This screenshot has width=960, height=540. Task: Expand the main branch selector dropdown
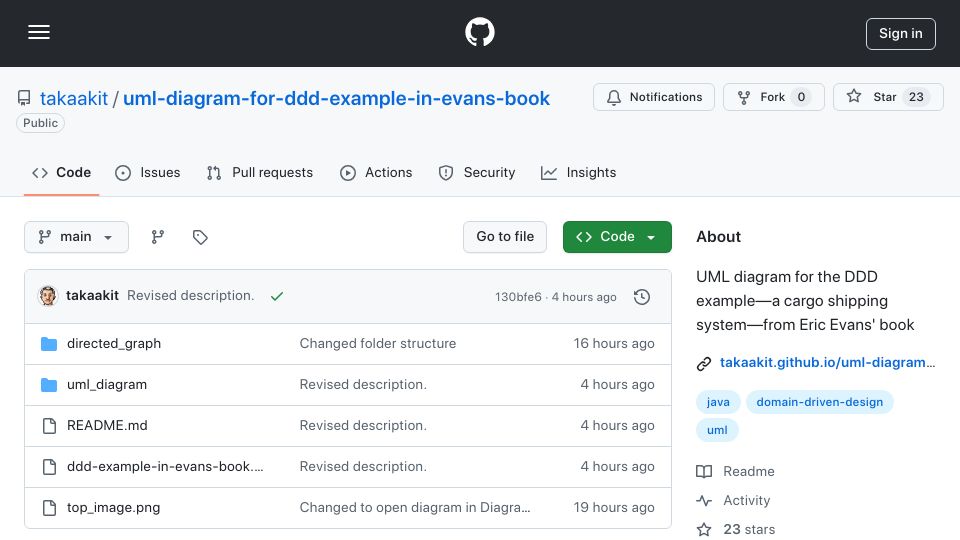point(77,237)
